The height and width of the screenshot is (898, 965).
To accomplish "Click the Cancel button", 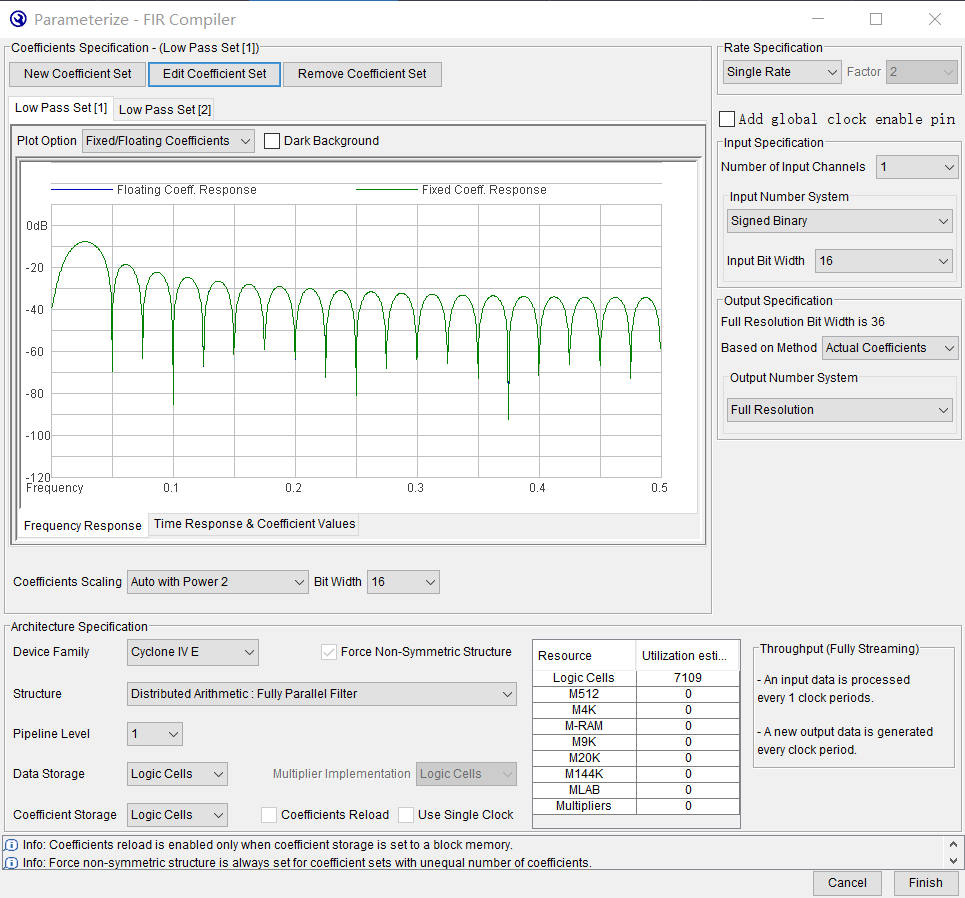I will click(x=847, y=883).
